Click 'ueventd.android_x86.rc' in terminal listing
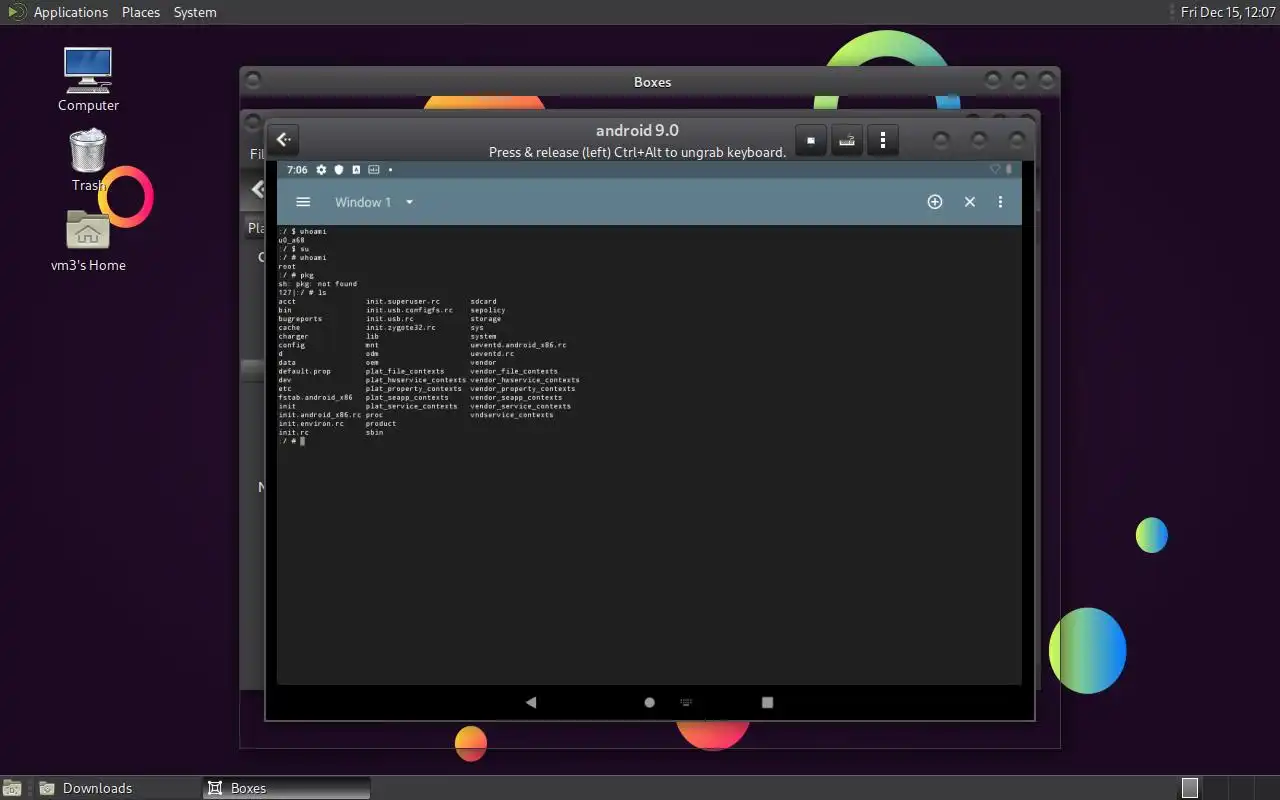Image resolution: width=1280 pixels, height=800 pixels. click(518, 345)
